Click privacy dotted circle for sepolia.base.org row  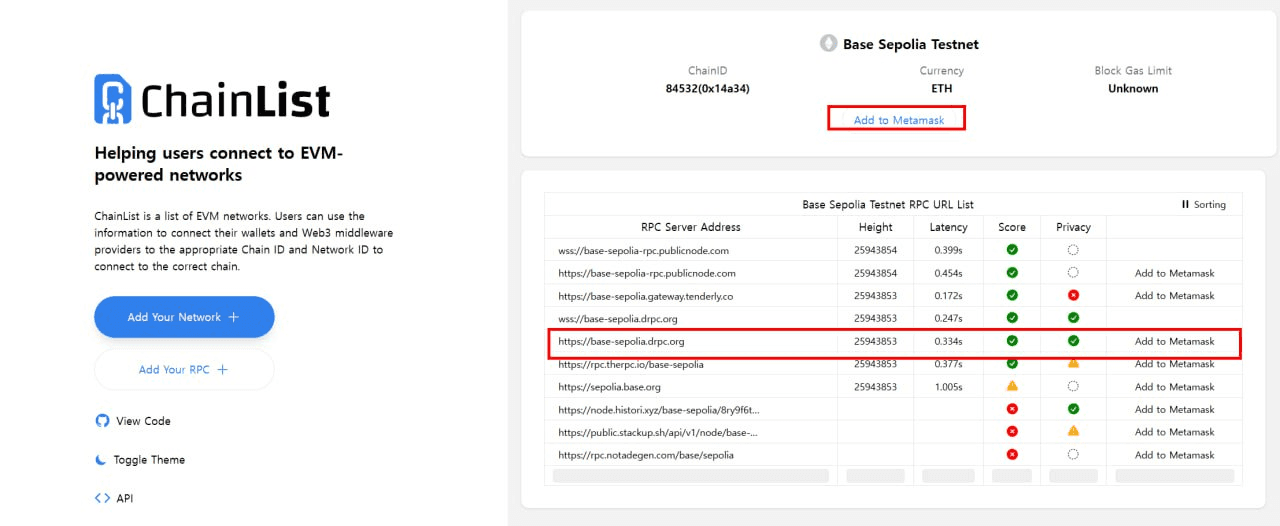[1073, 386]
